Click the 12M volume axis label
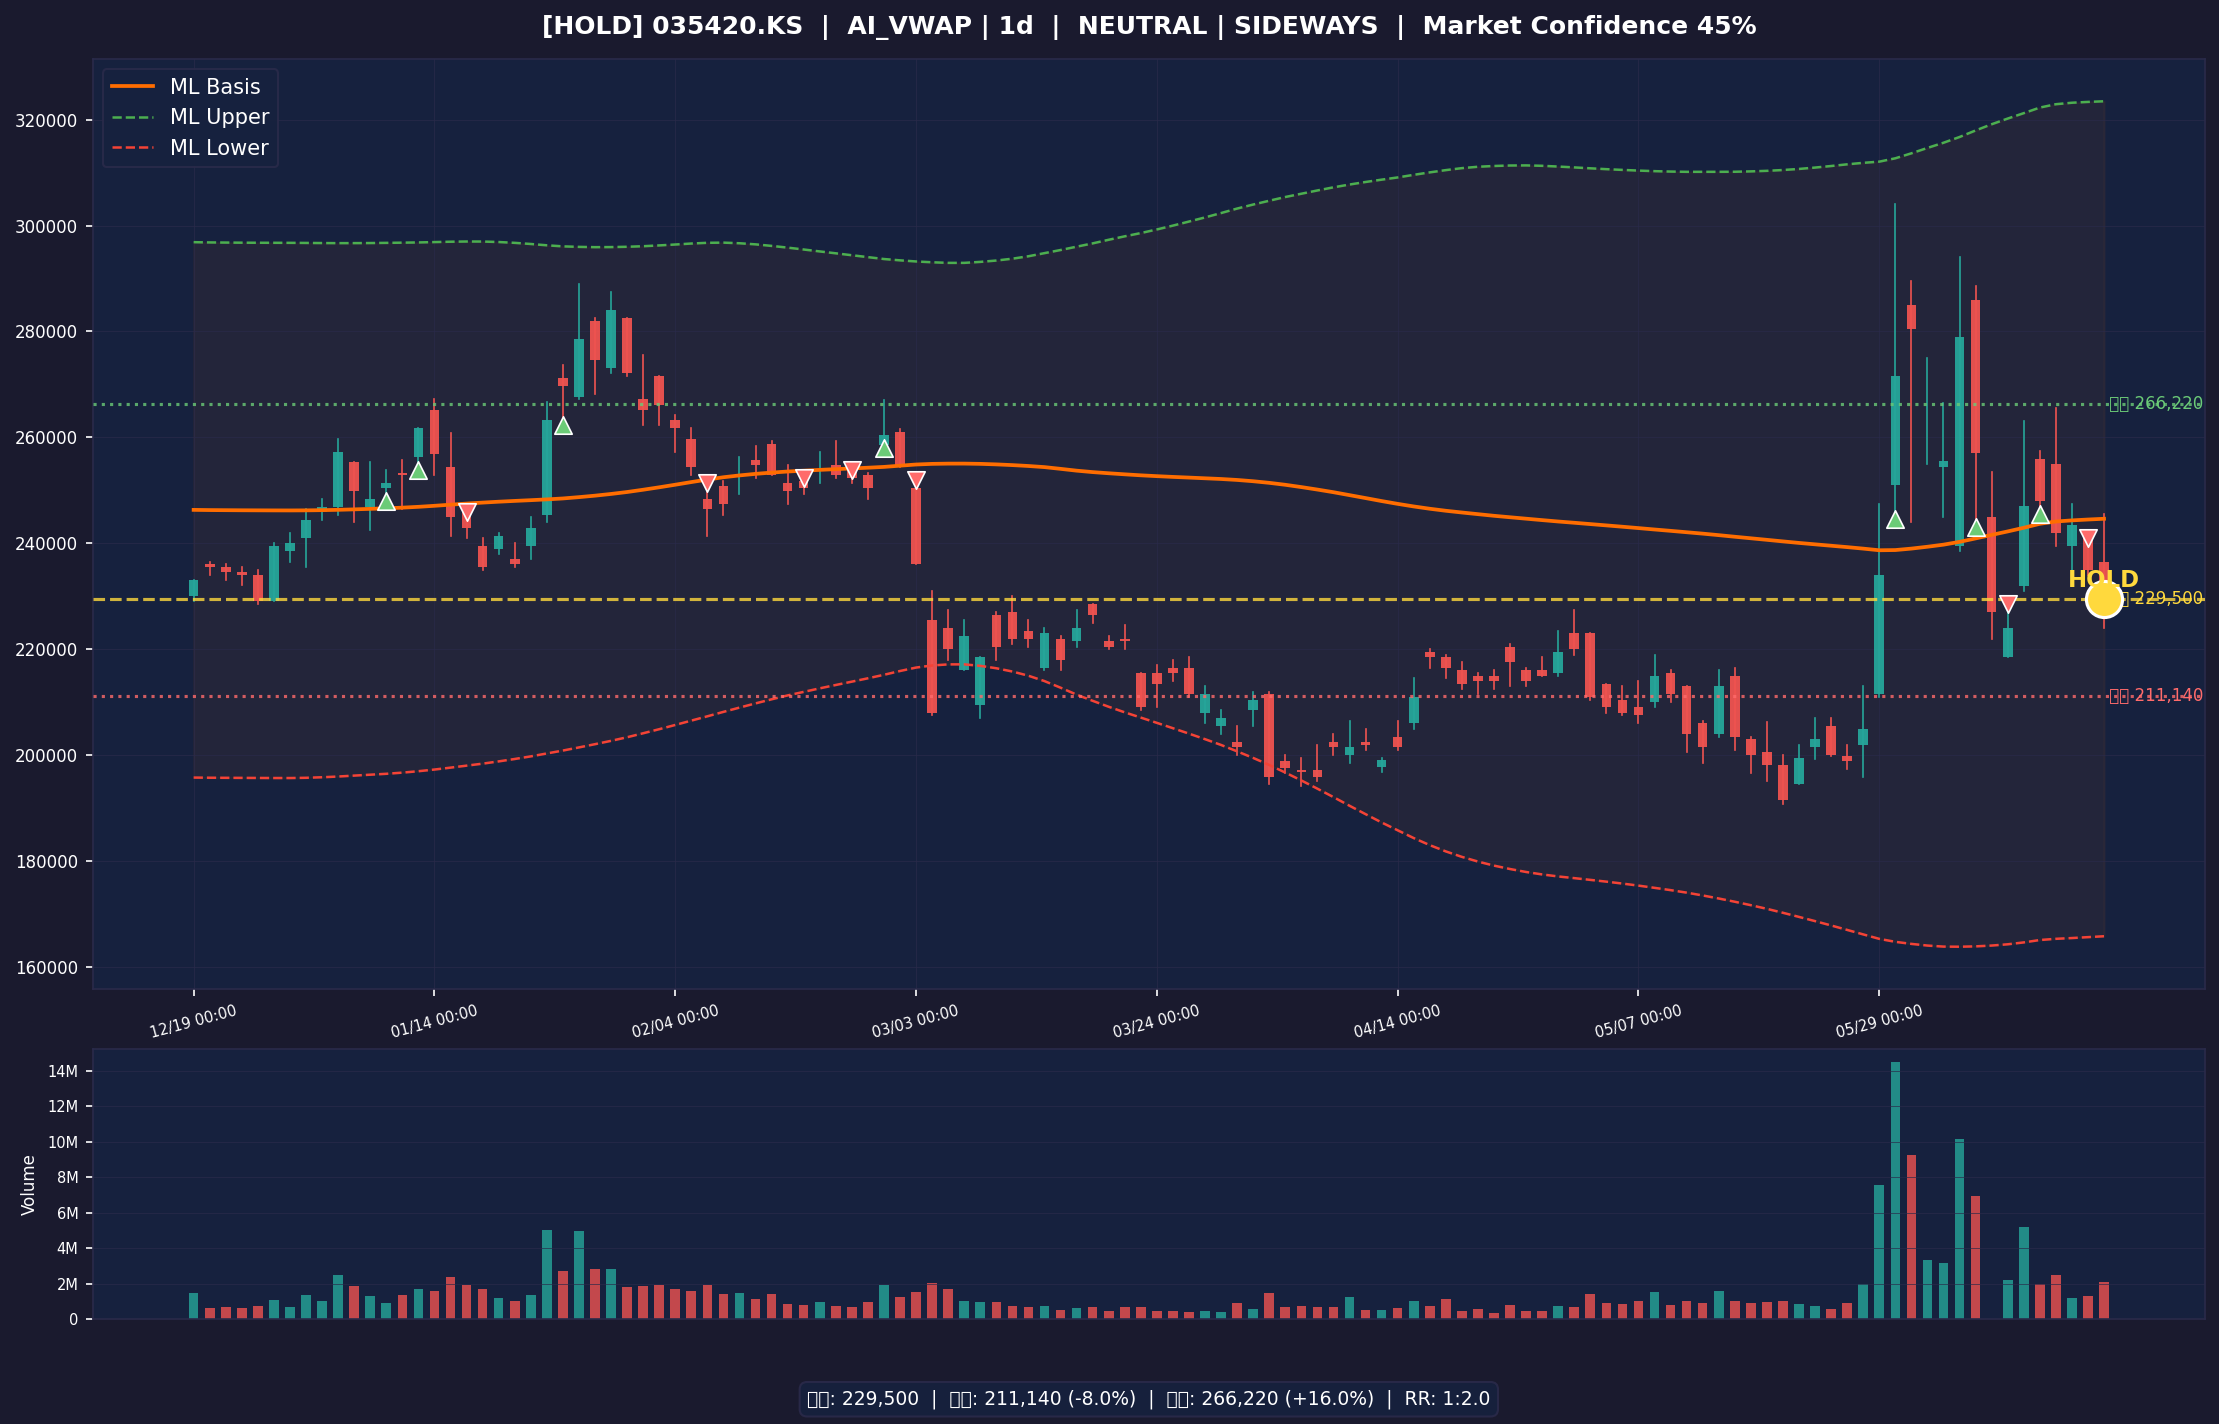2219x1424 pixels. (62, 1107)
